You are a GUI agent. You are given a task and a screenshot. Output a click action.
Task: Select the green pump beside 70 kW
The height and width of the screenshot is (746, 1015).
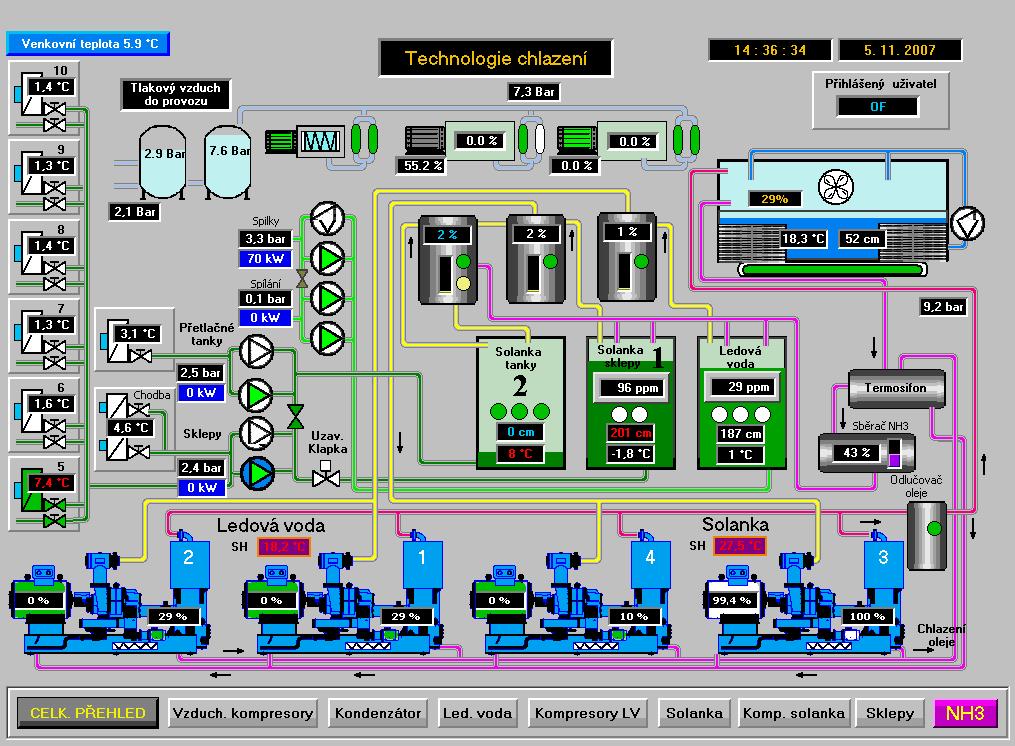[x=328, y=258]
